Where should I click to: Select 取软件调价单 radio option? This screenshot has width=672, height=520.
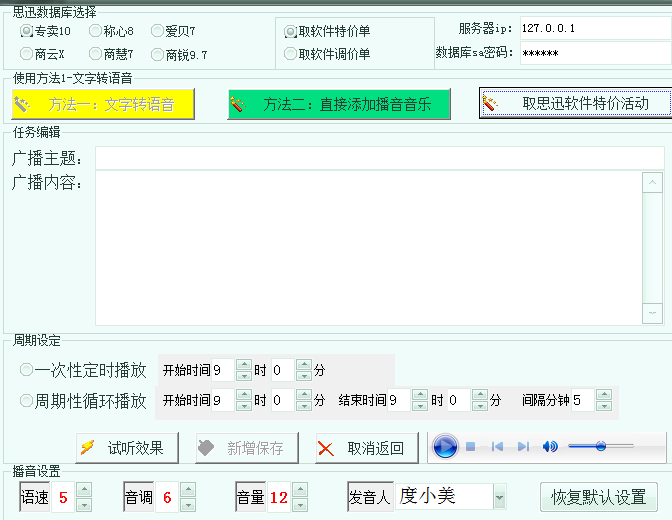292,54
